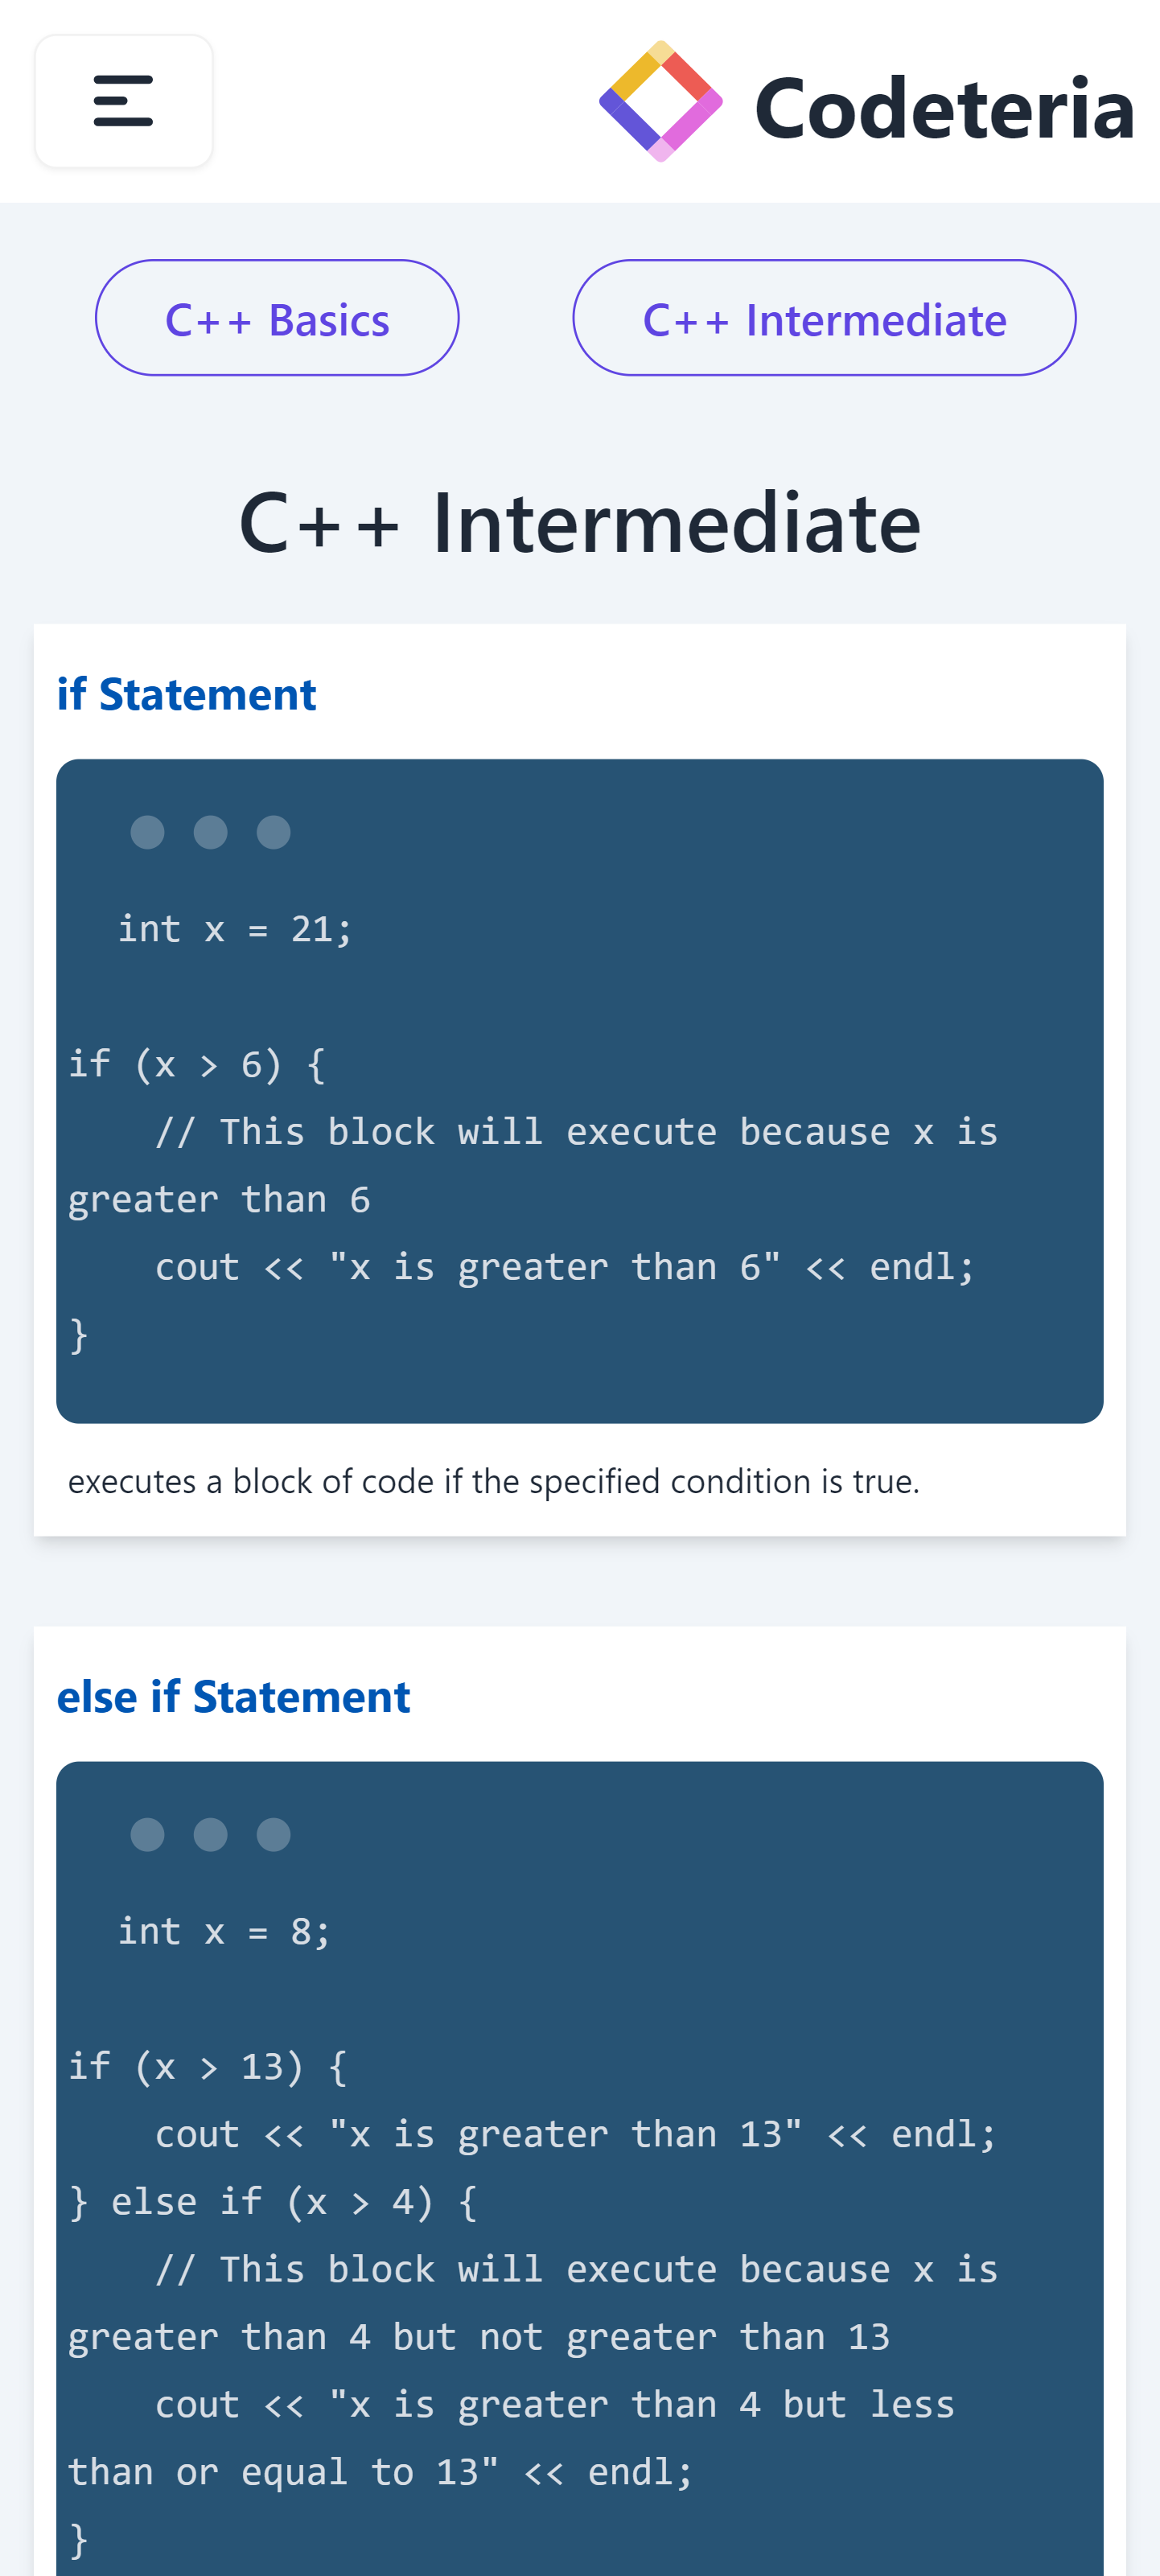Select the C++ Intermediate tab

click(x=824, y=318)
